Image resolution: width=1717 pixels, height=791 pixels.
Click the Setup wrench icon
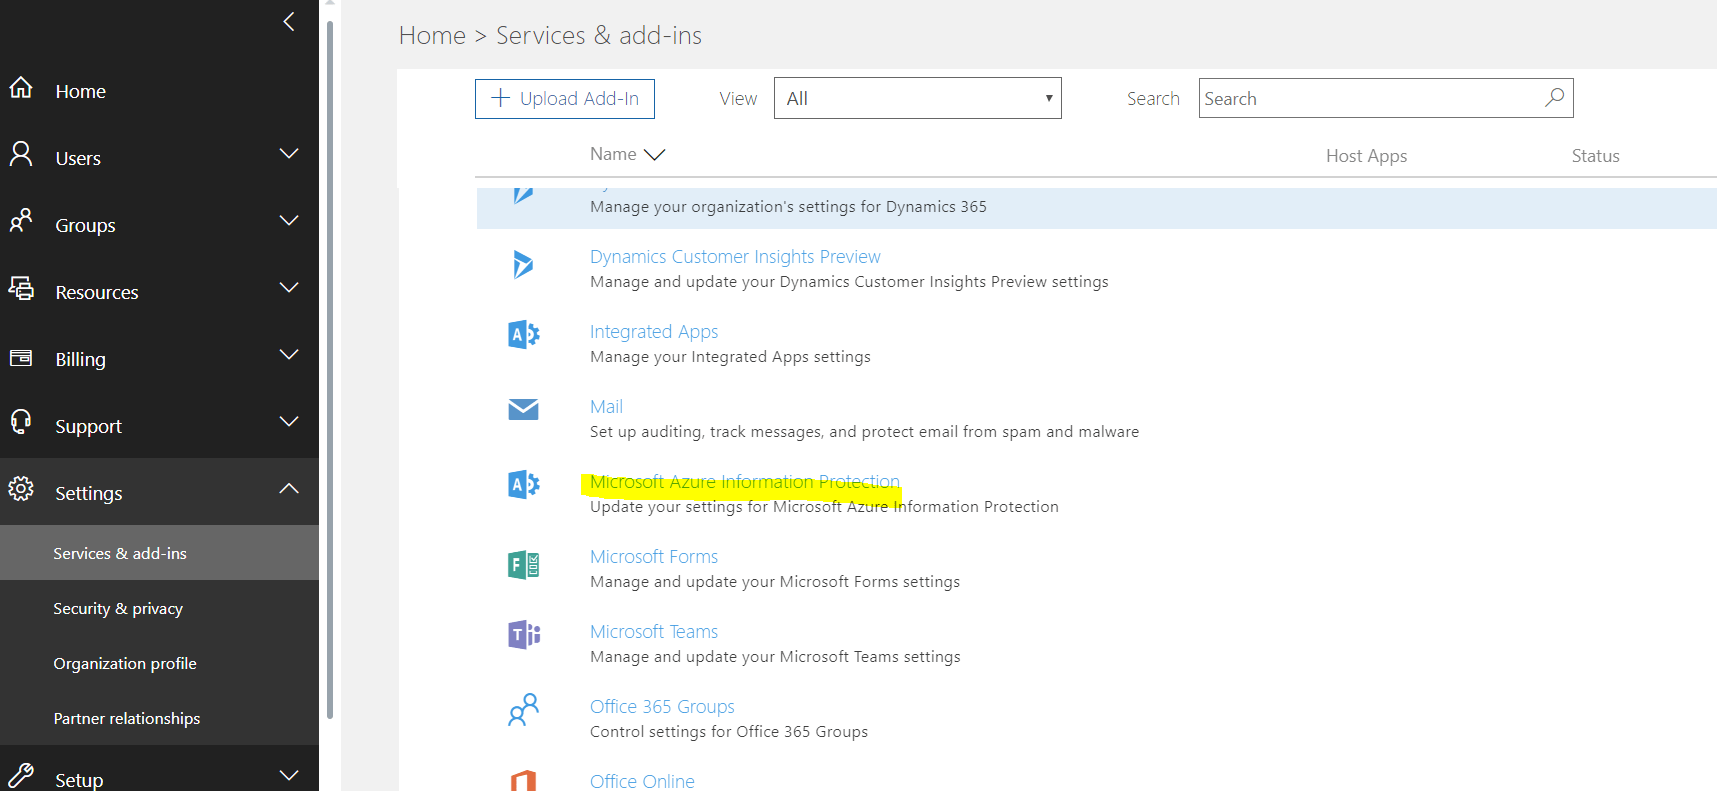(x=21, y=776)
